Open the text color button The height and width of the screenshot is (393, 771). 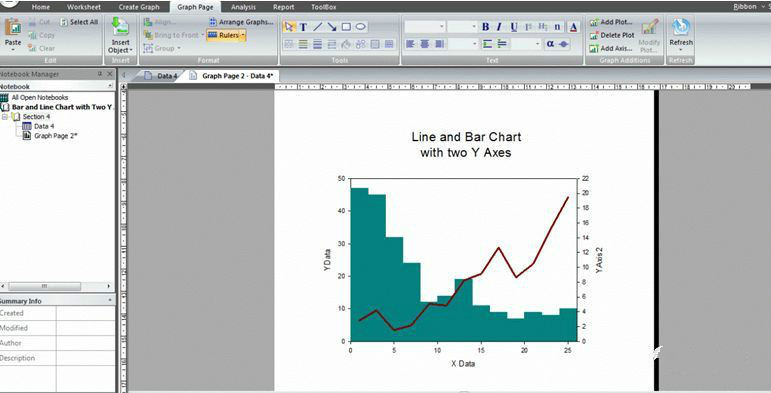click(x=573, y=27)
